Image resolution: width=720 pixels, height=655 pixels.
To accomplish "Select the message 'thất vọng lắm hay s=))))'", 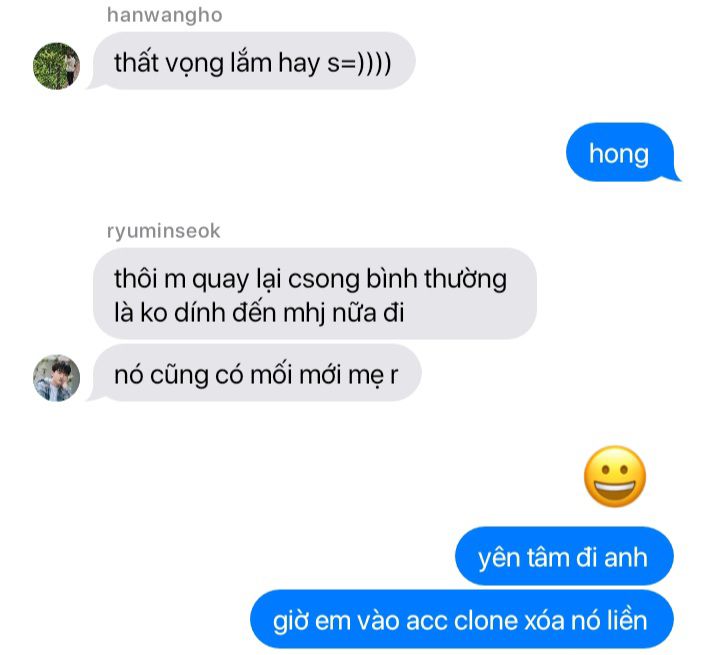I will click(x=254, y=61).
